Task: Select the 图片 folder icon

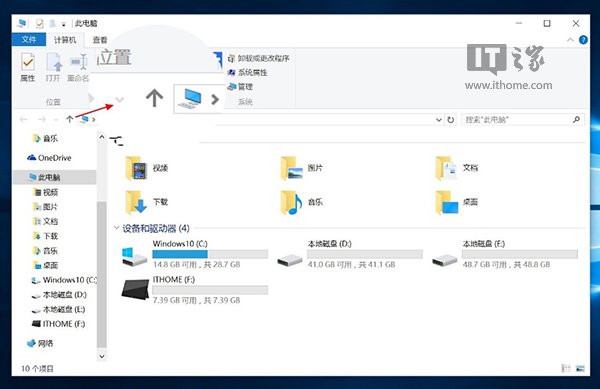Action: coord(291,168)
